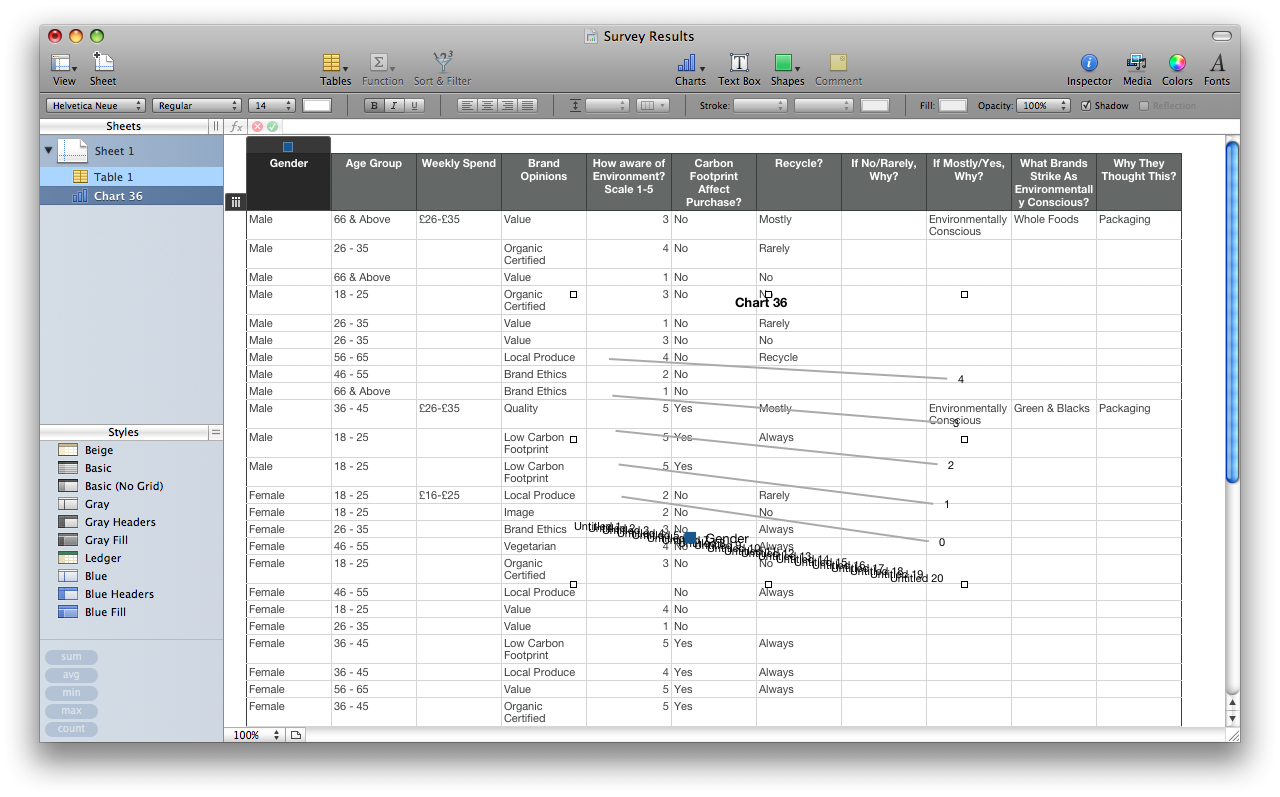Apply bold formatting
The height and width of the screenshot is (797, 1280).
(374, 105)
